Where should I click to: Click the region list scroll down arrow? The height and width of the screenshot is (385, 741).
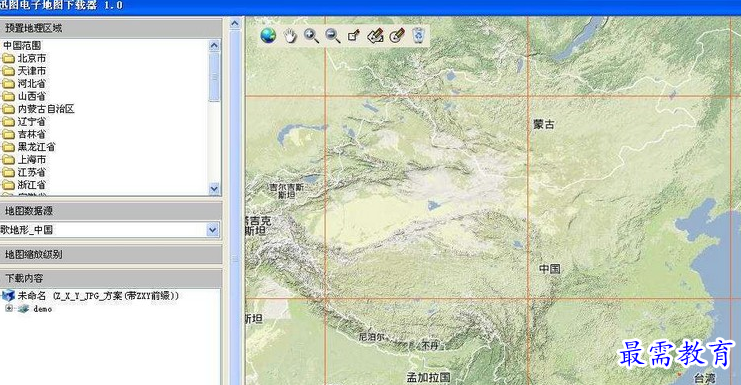tap(214, 189)
